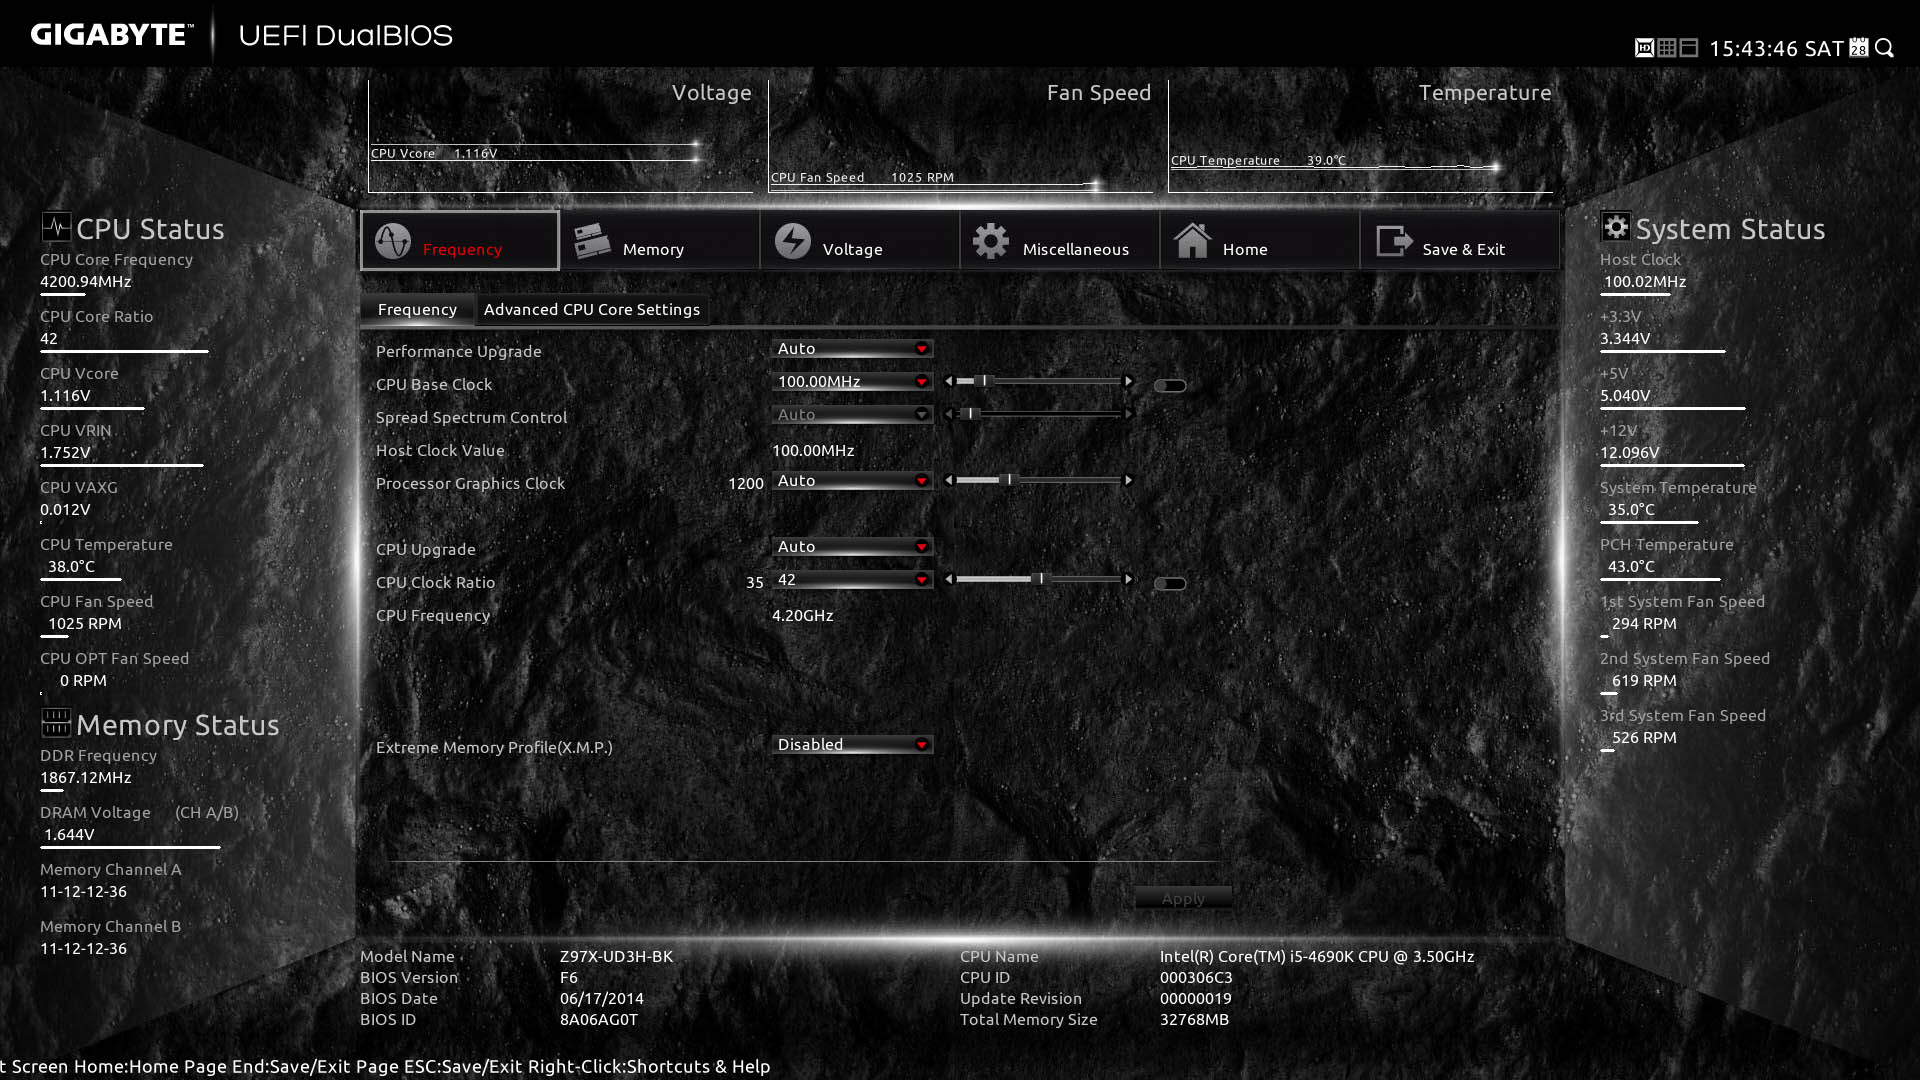Switch to Advanced CPU Core Settings tab
Image resolution: width=1920 pixels, height=1080 pixels.
[x=591, y=310]
